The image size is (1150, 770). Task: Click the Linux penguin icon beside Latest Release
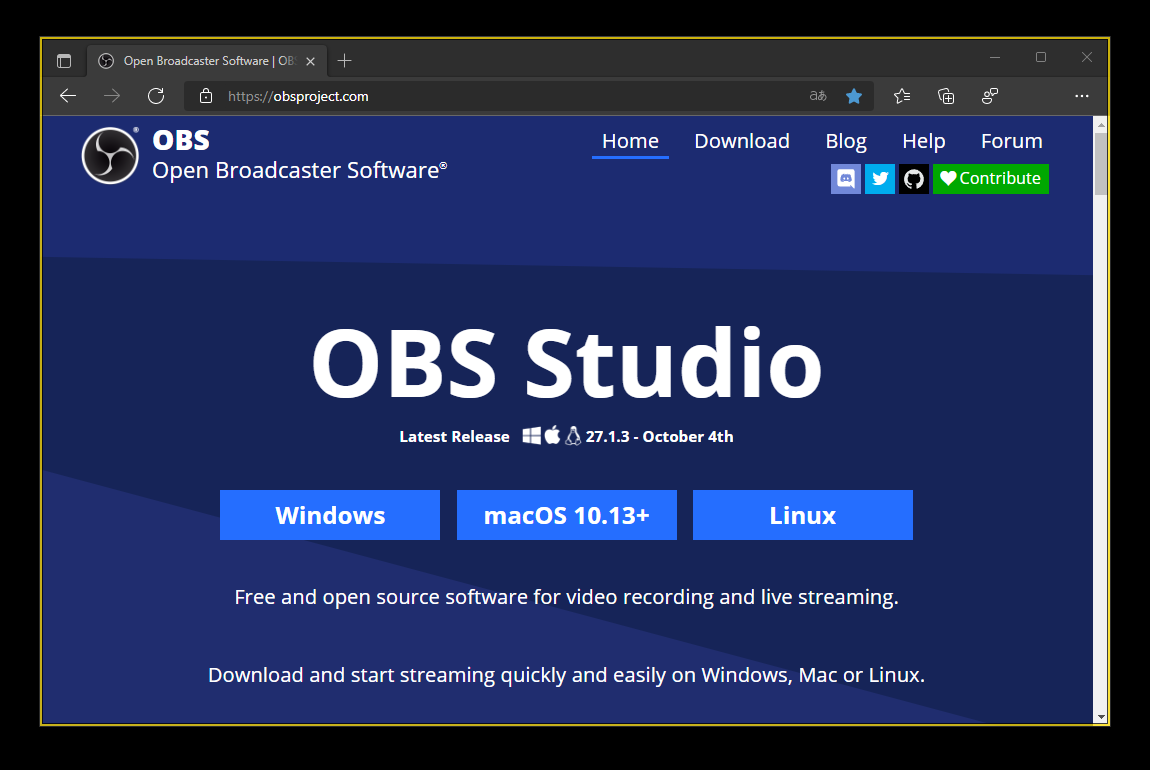pyautogui.click(x=573, y=436)
